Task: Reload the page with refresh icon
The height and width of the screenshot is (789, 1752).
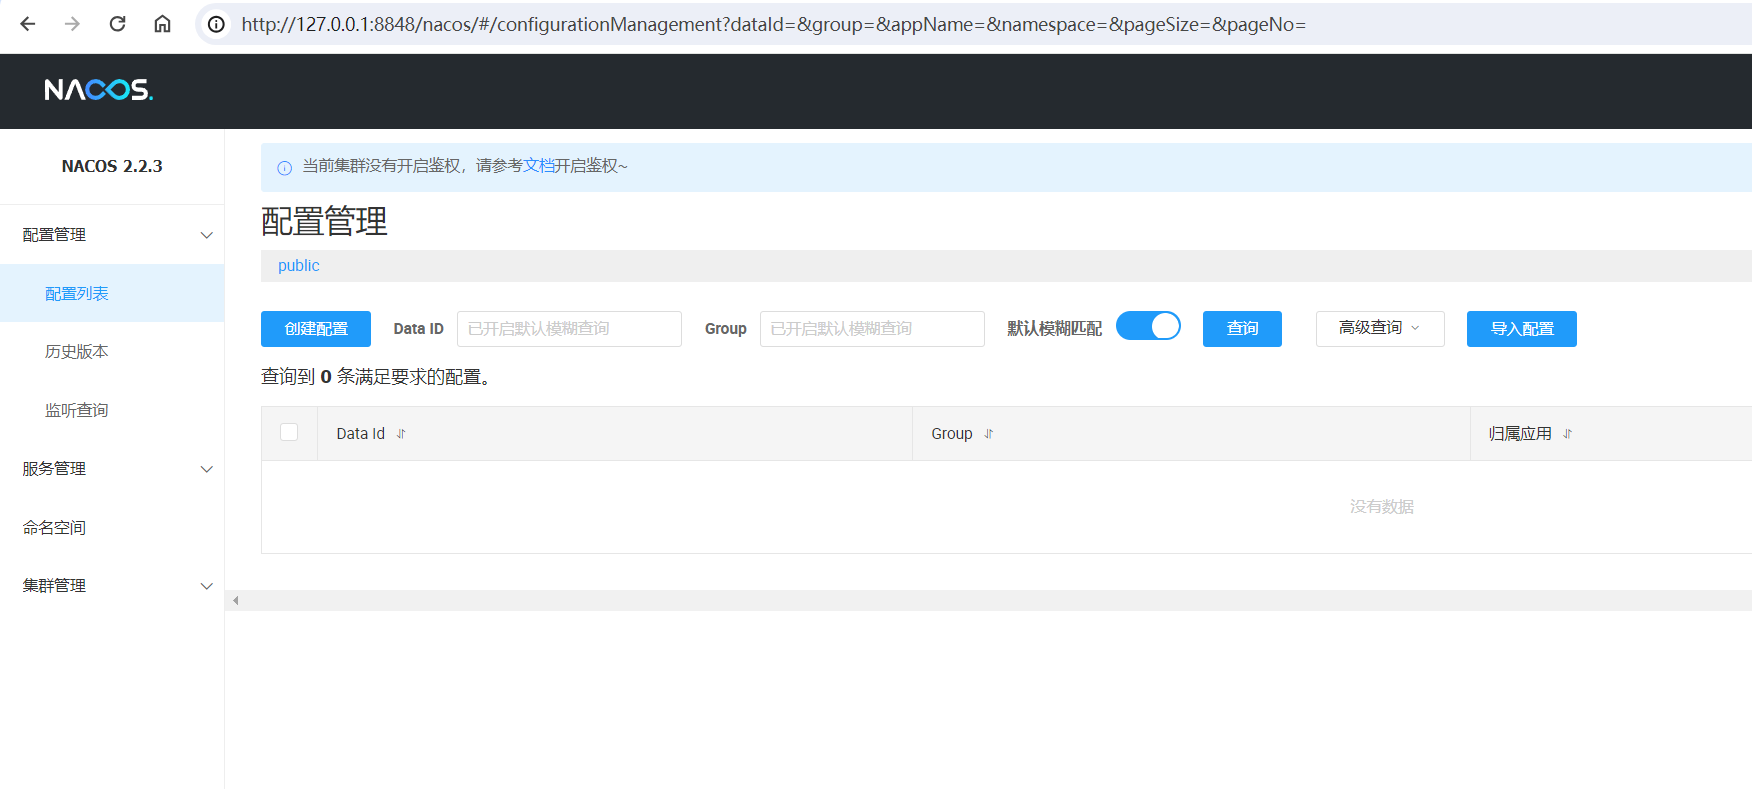Action: (x=117, y=24)
